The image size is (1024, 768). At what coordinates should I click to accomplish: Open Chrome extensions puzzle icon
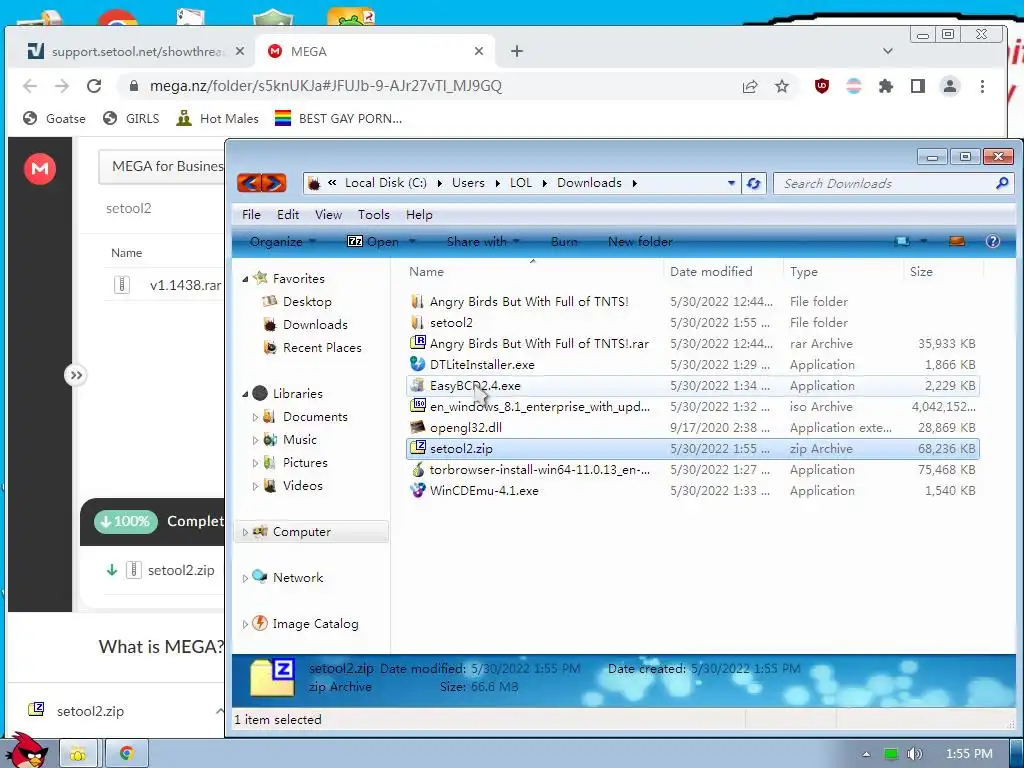click(x=886, y=86)
